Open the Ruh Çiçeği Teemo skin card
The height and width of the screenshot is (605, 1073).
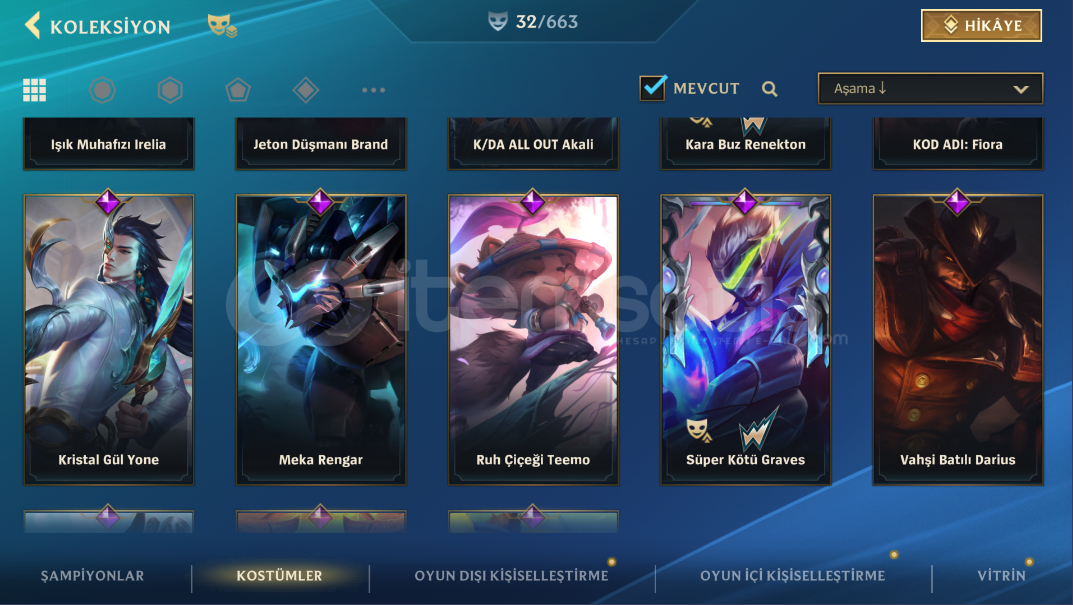coord(533,339)
